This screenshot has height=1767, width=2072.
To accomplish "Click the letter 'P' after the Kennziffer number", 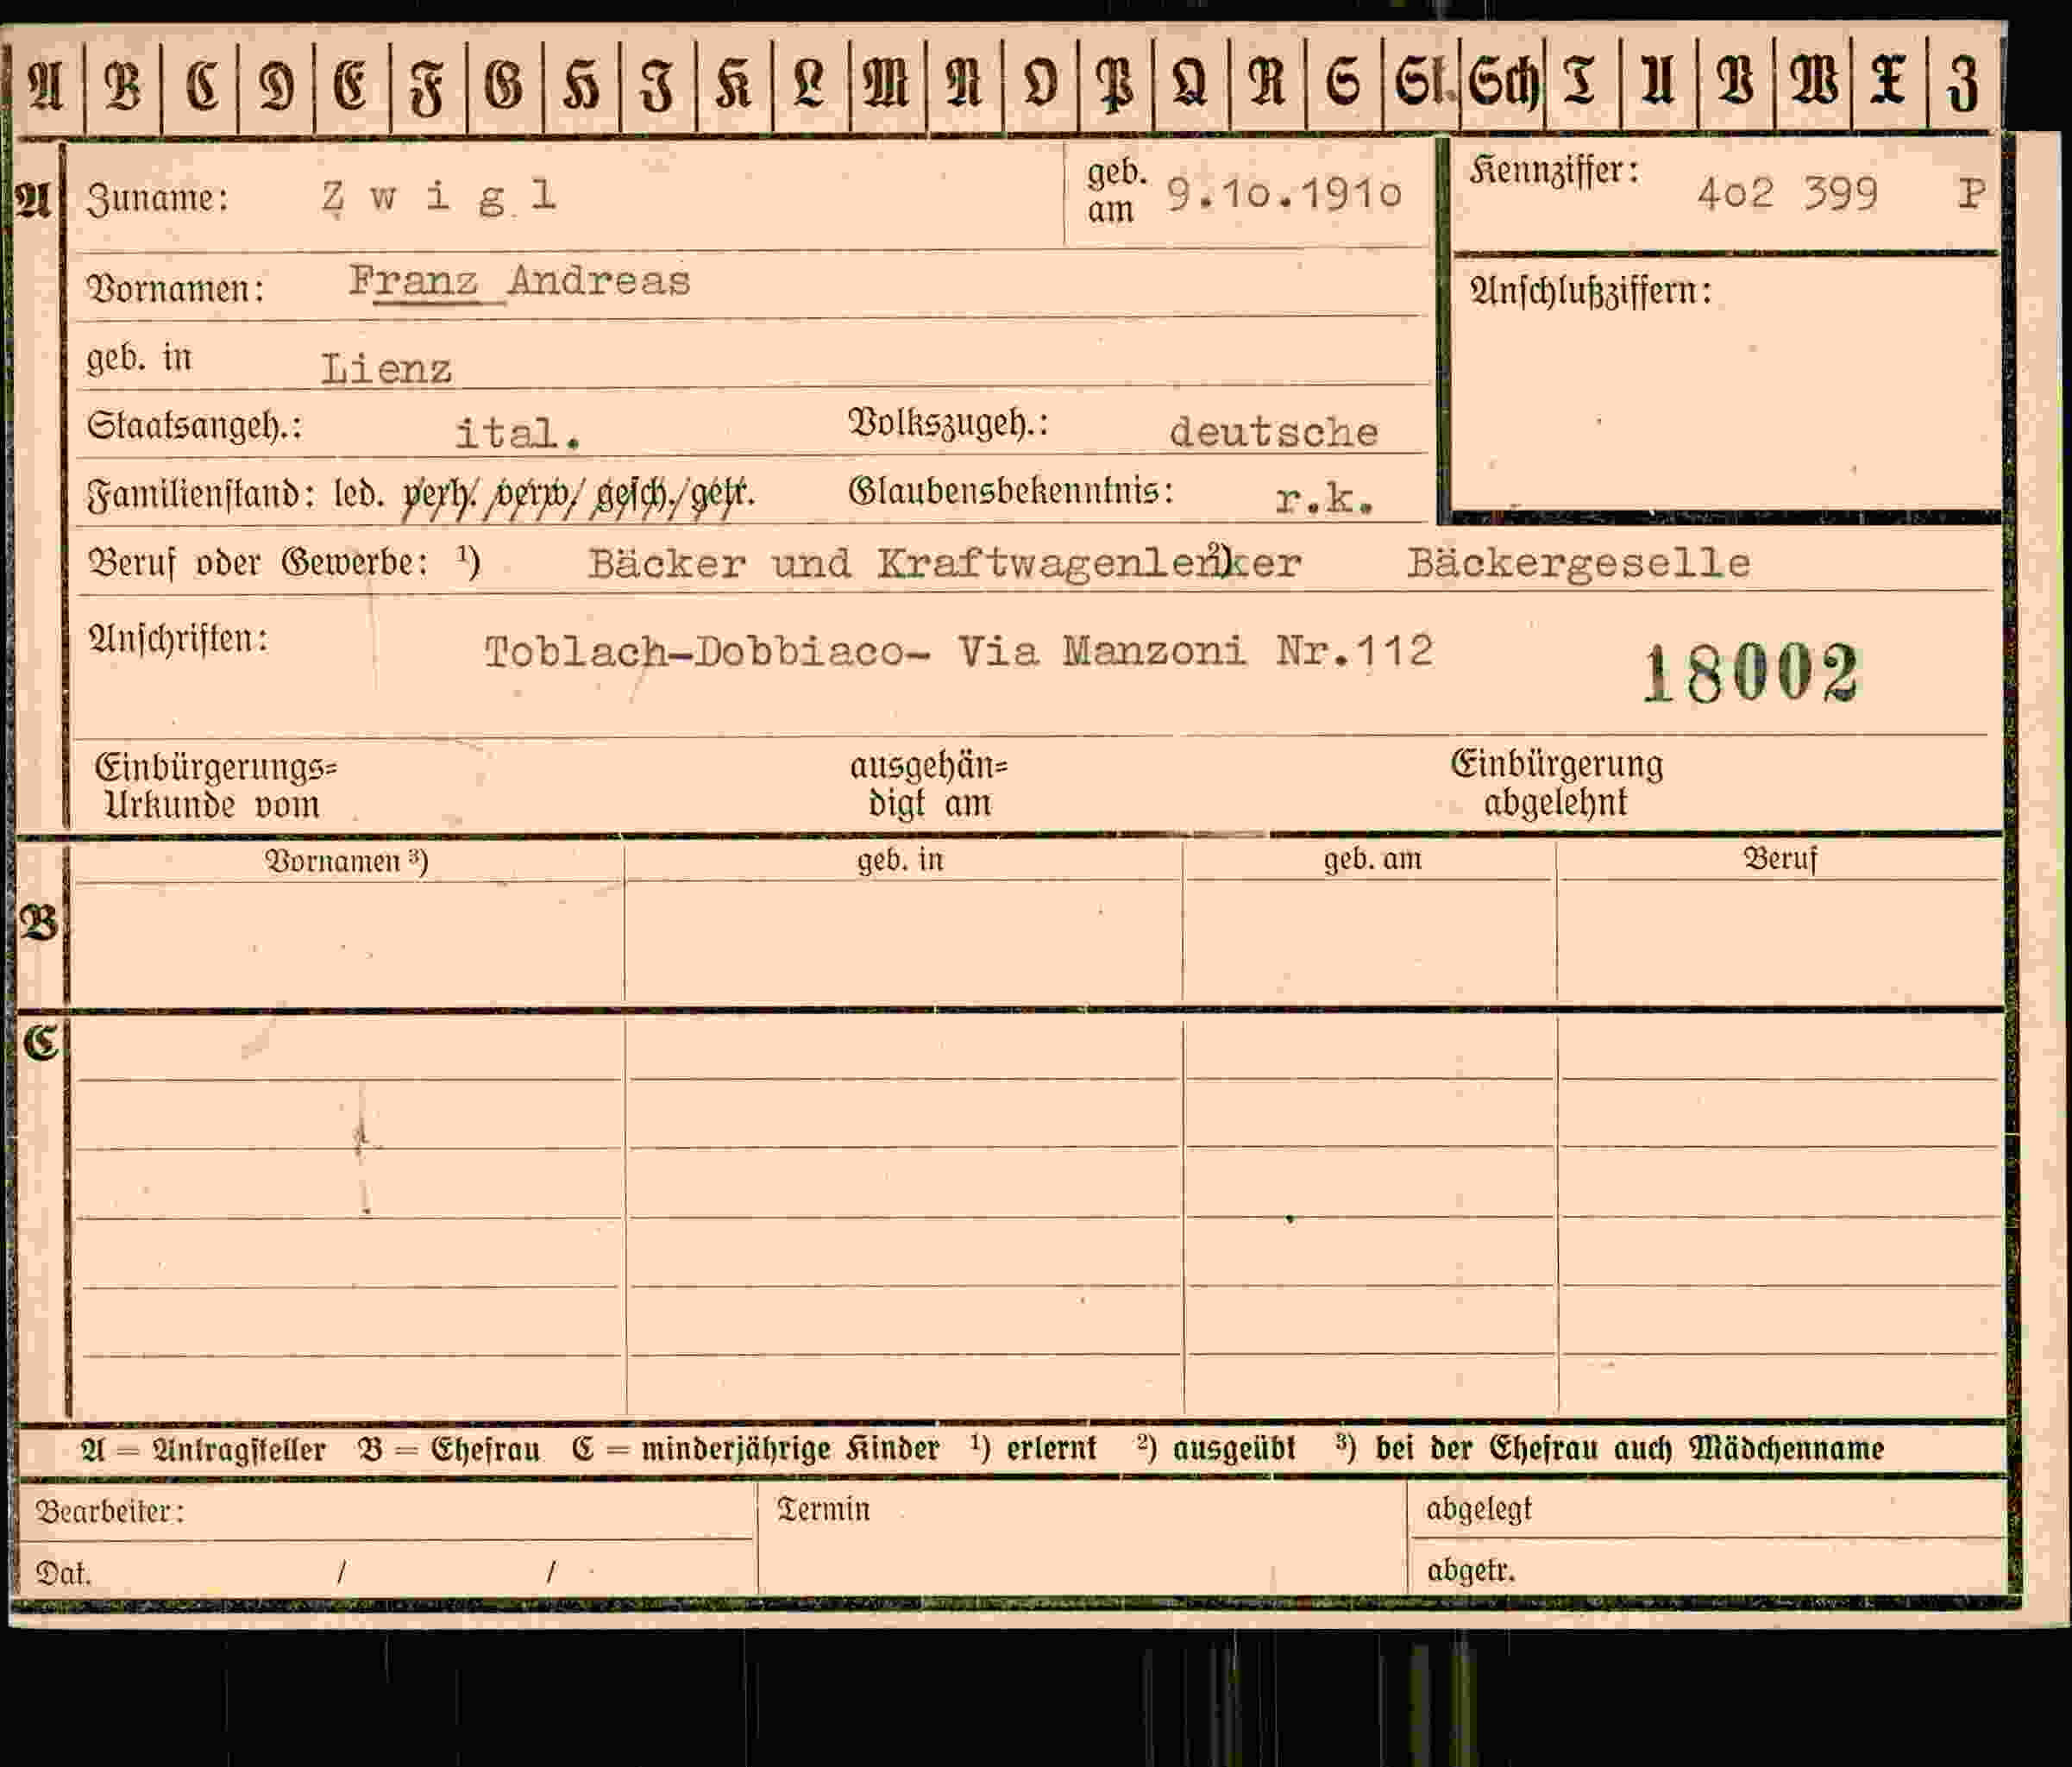I will pyautogui.click(x=1971, y=193).
